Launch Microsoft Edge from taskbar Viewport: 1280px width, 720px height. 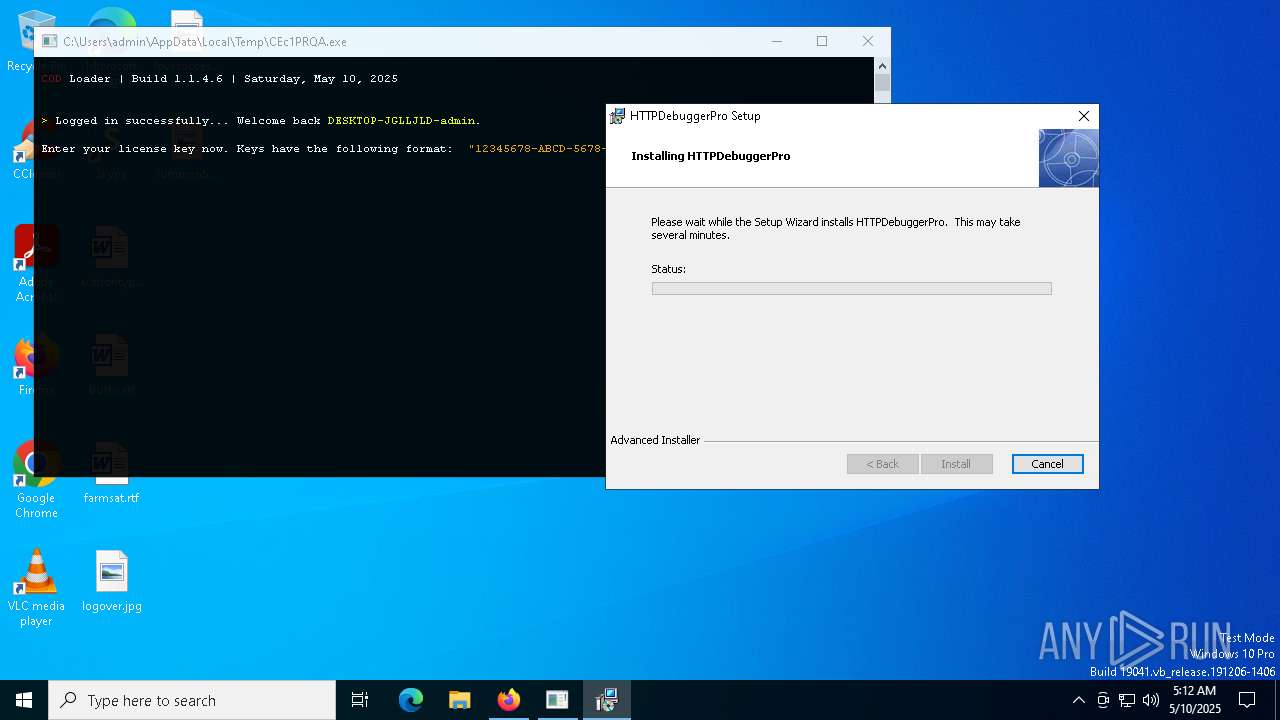point(411,700)
